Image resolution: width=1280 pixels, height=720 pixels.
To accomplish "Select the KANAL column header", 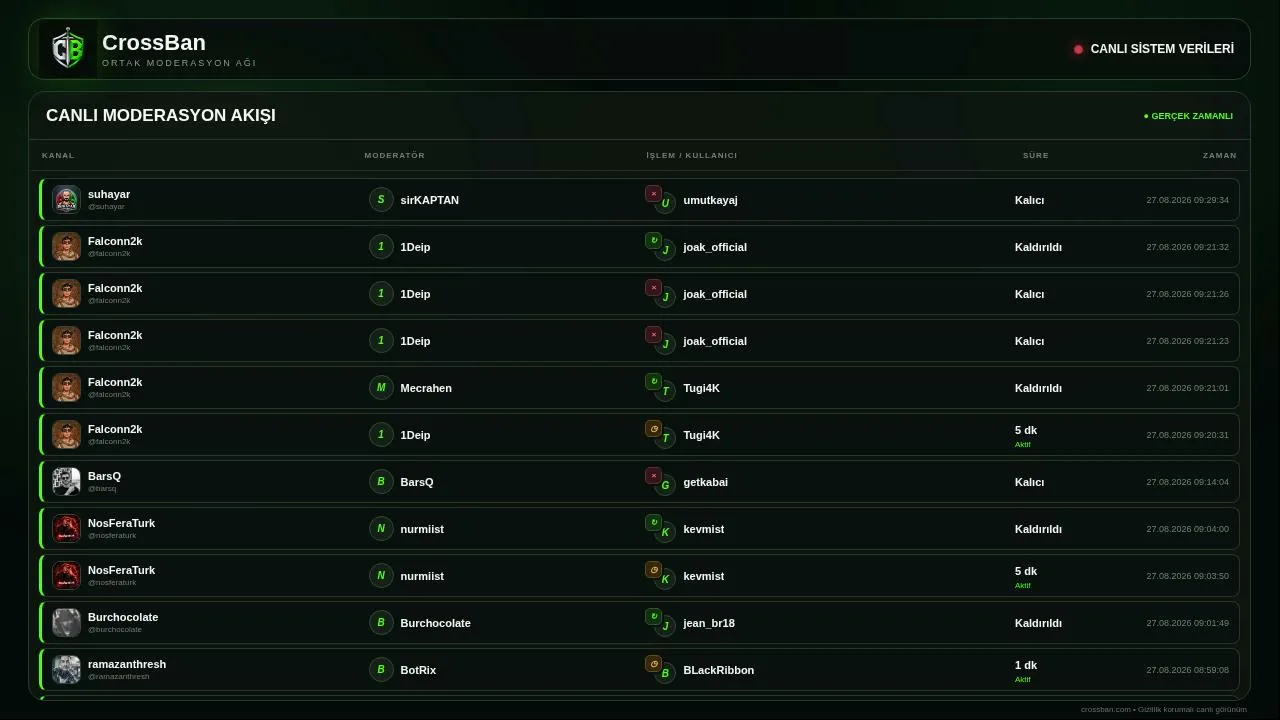I will point(58,155).
